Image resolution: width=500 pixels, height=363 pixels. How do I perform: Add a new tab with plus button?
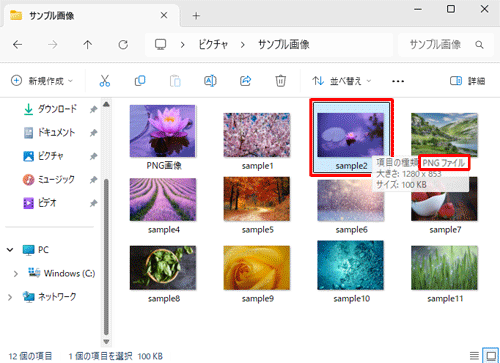coord(196,16)
